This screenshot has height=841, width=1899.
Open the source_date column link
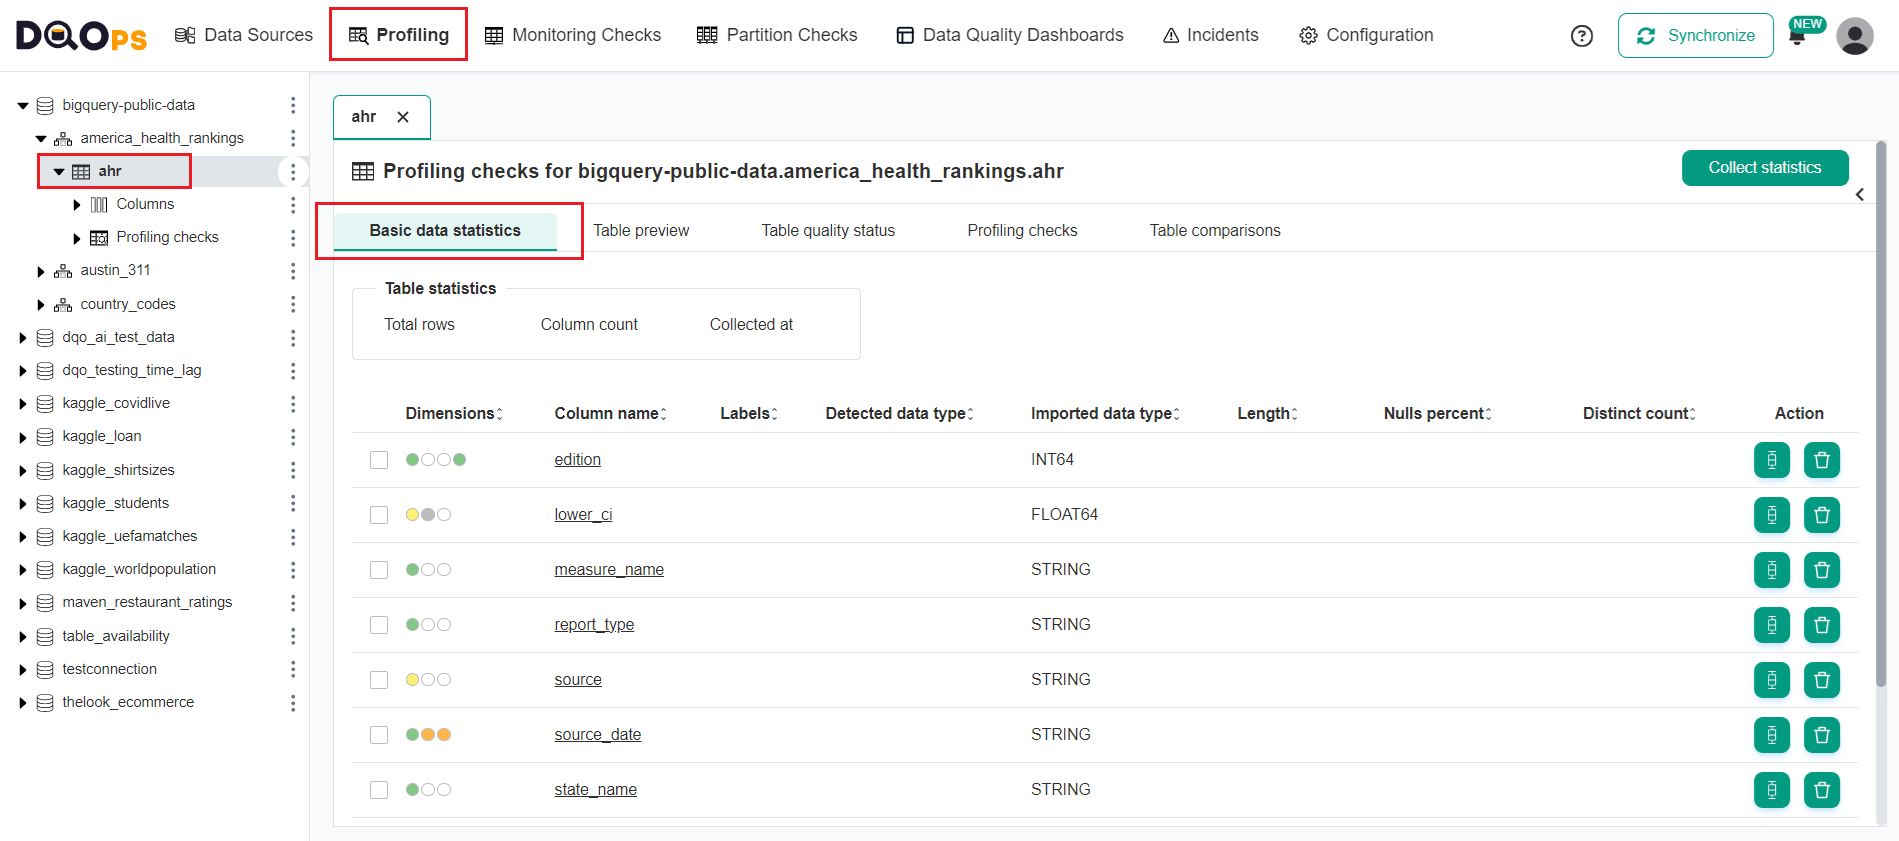point(598,735)
